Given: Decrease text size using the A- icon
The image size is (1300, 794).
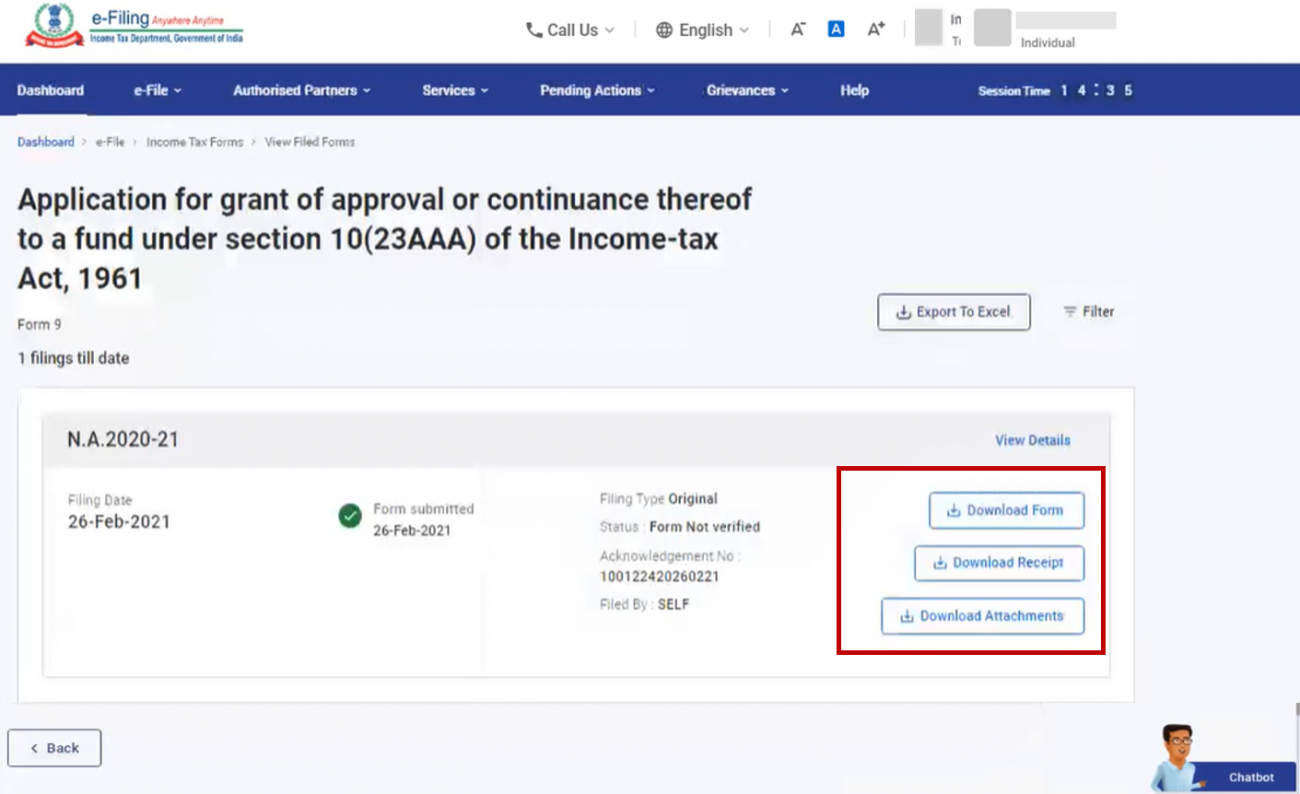Looking at the screenshot, I should click(797, 29).
